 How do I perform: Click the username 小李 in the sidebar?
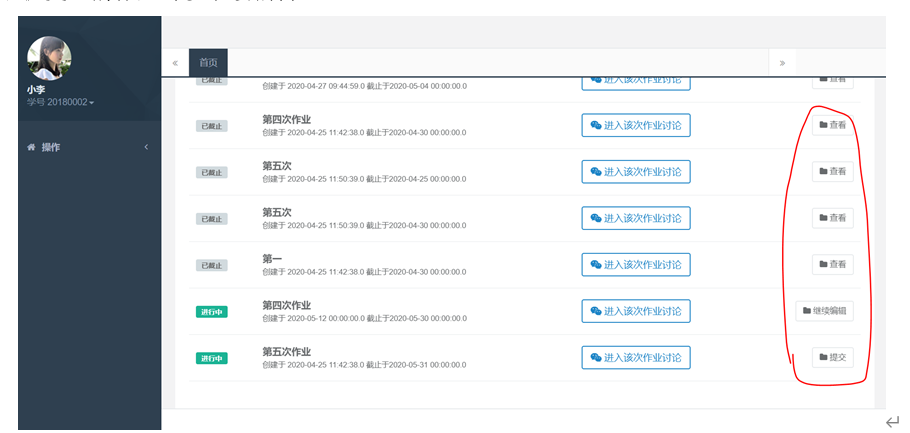pos(36,90)
